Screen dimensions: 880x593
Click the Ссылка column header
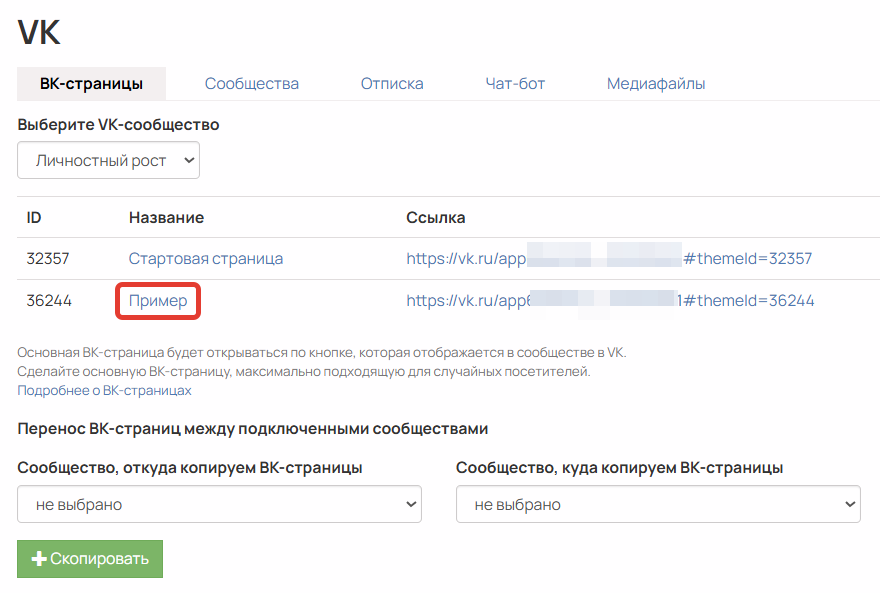point(436,218)
